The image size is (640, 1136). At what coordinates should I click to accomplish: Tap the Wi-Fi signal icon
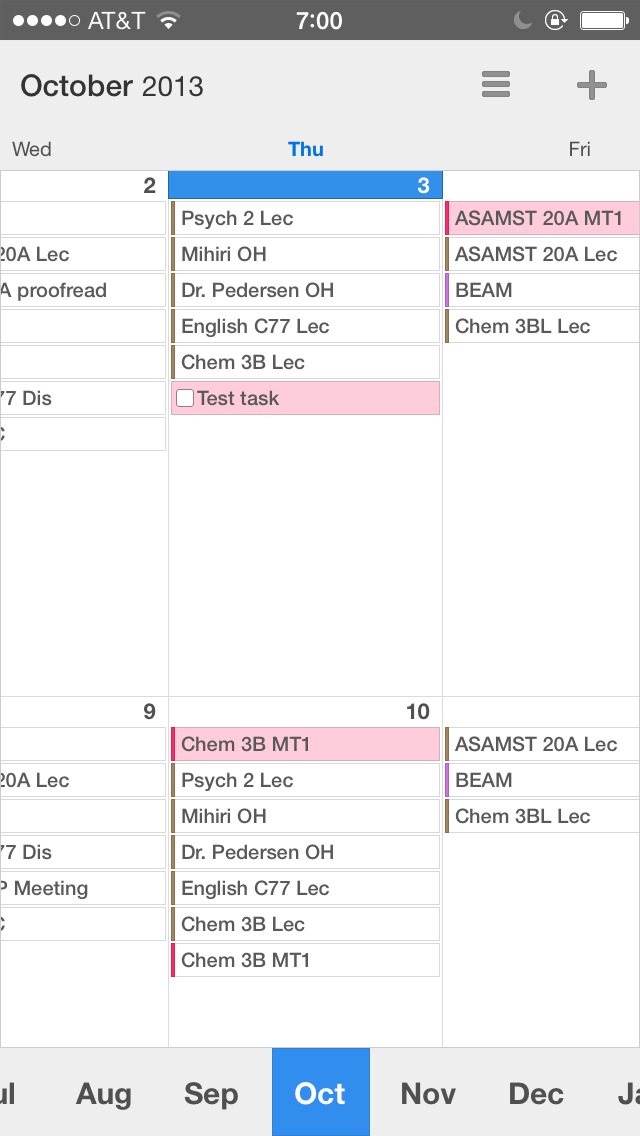(x=168, y=20)
